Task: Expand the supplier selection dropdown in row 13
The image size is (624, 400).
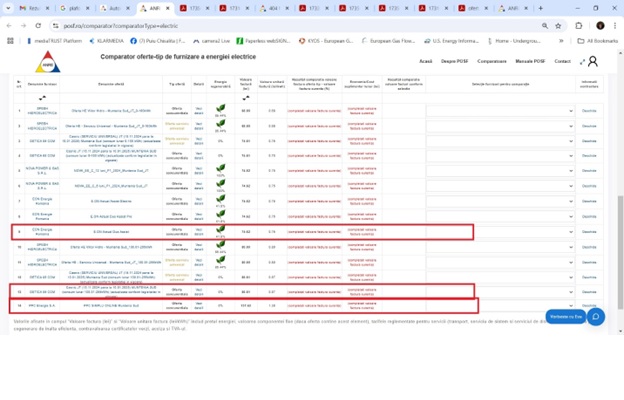Action: [x=500, y=292]
